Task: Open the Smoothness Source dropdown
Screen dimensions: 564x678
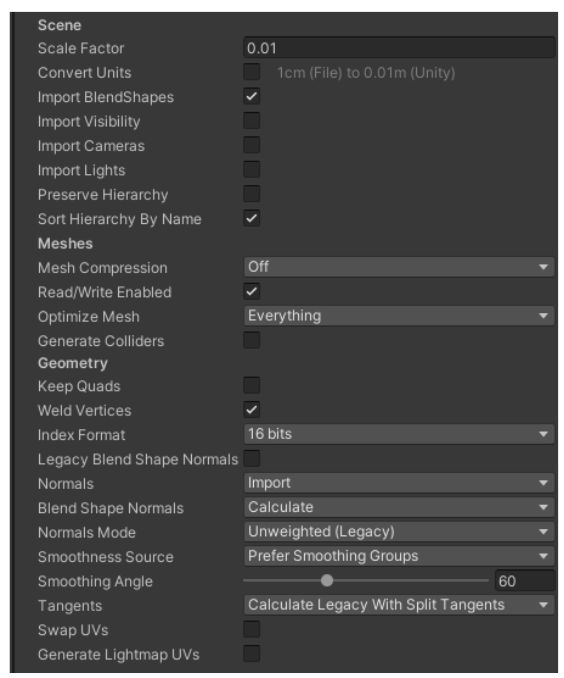Action: 399,556
